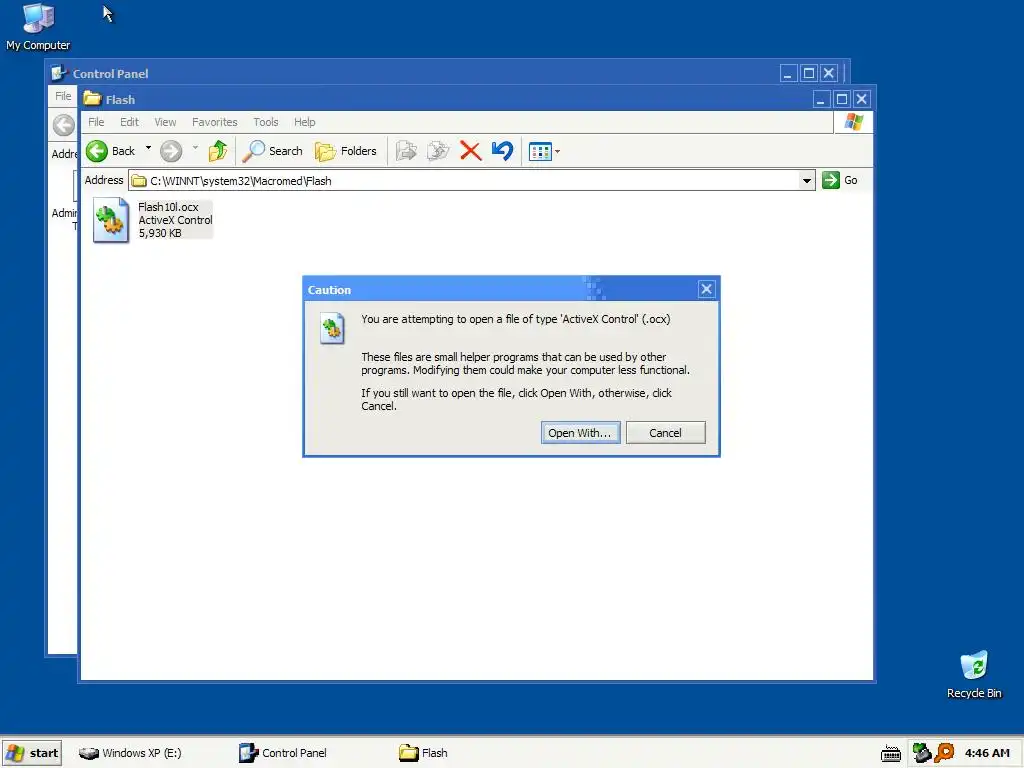Switch to Flash taskbar button

click(x=423, y=753)
